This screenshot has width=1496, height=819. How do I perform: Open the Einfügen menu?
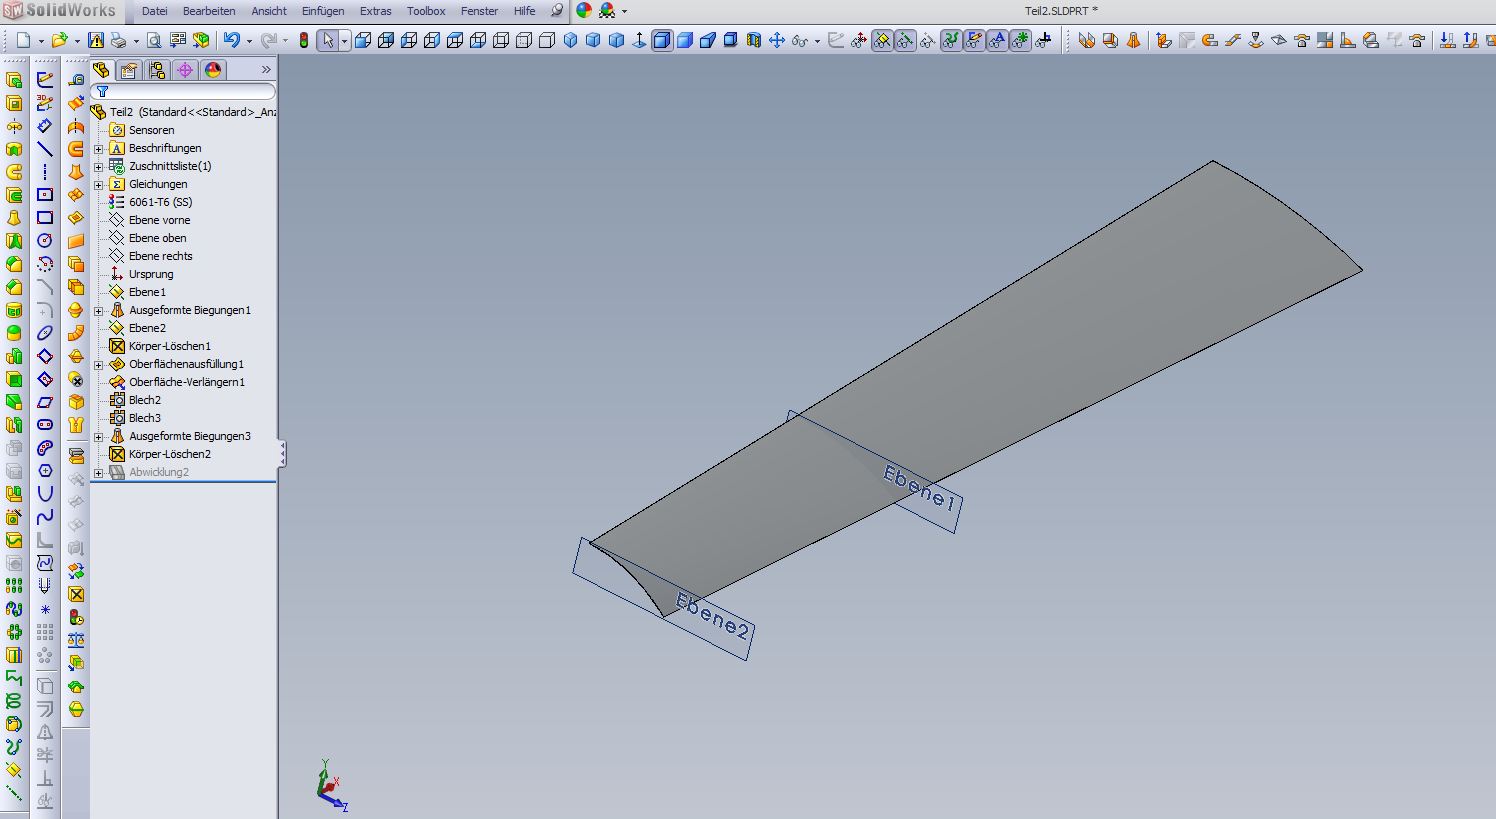pos(323,11)
